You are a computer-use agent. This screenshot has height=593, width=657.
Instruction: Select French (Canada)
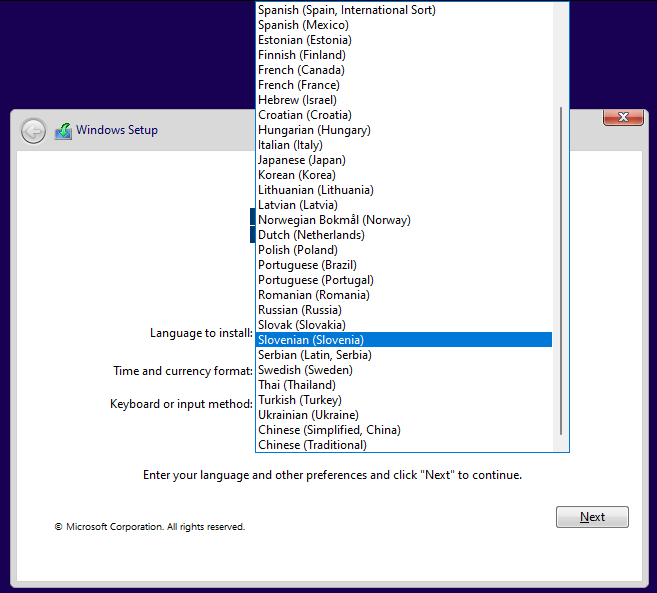point(404,70)
